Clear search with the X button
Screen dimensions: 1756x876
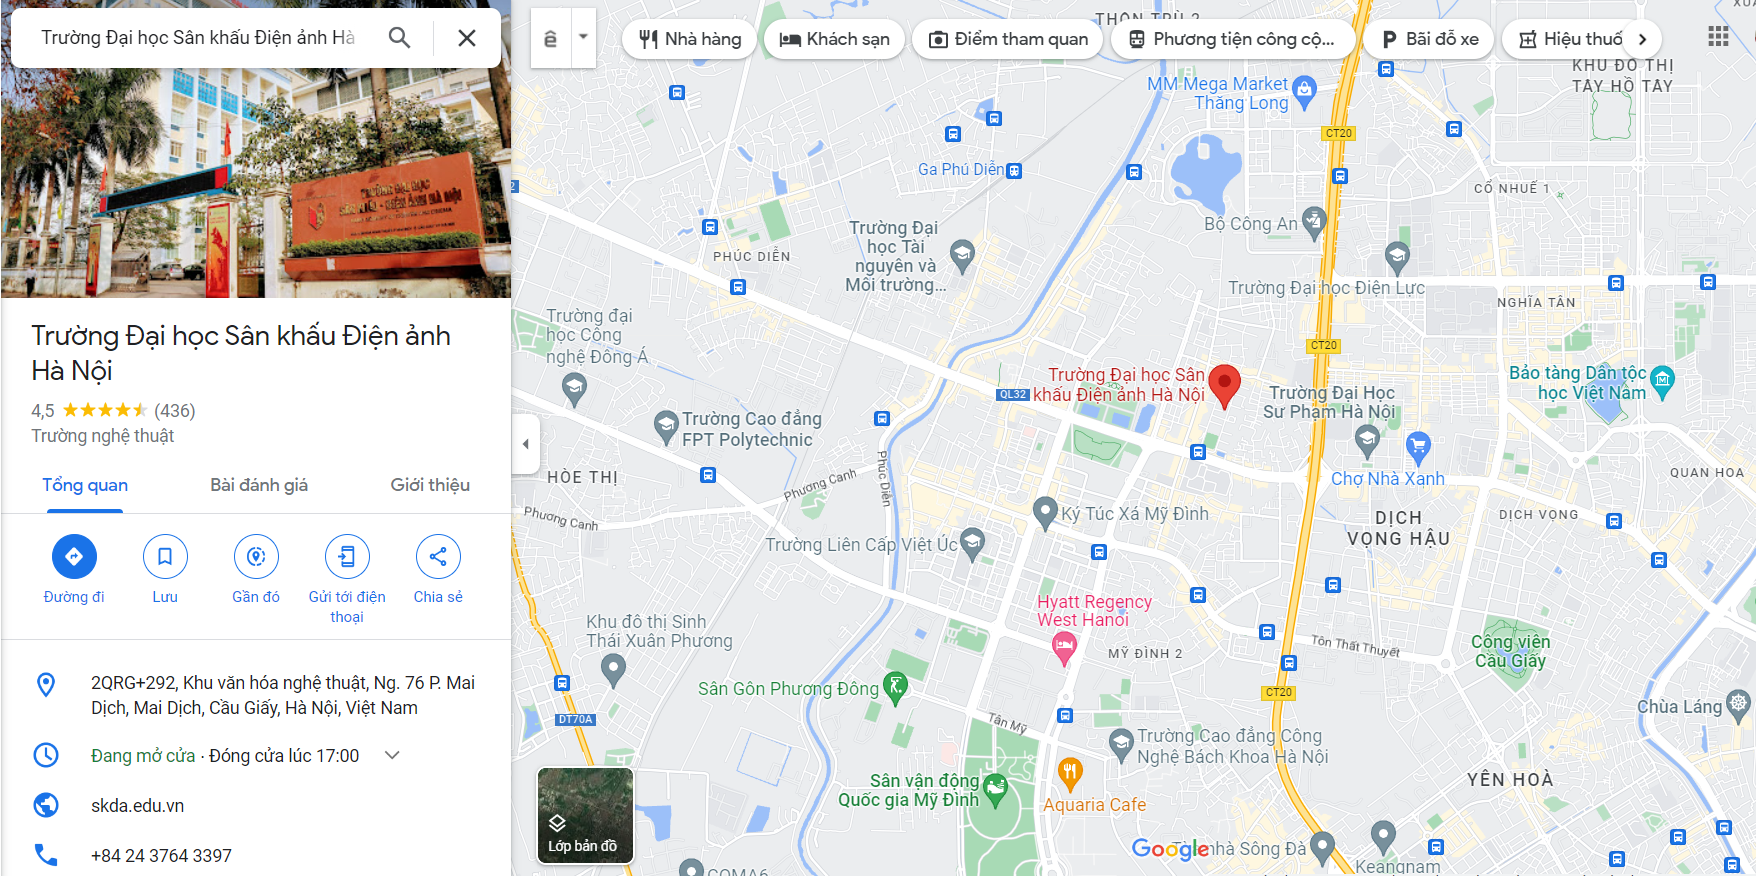(x=466, y=38)
